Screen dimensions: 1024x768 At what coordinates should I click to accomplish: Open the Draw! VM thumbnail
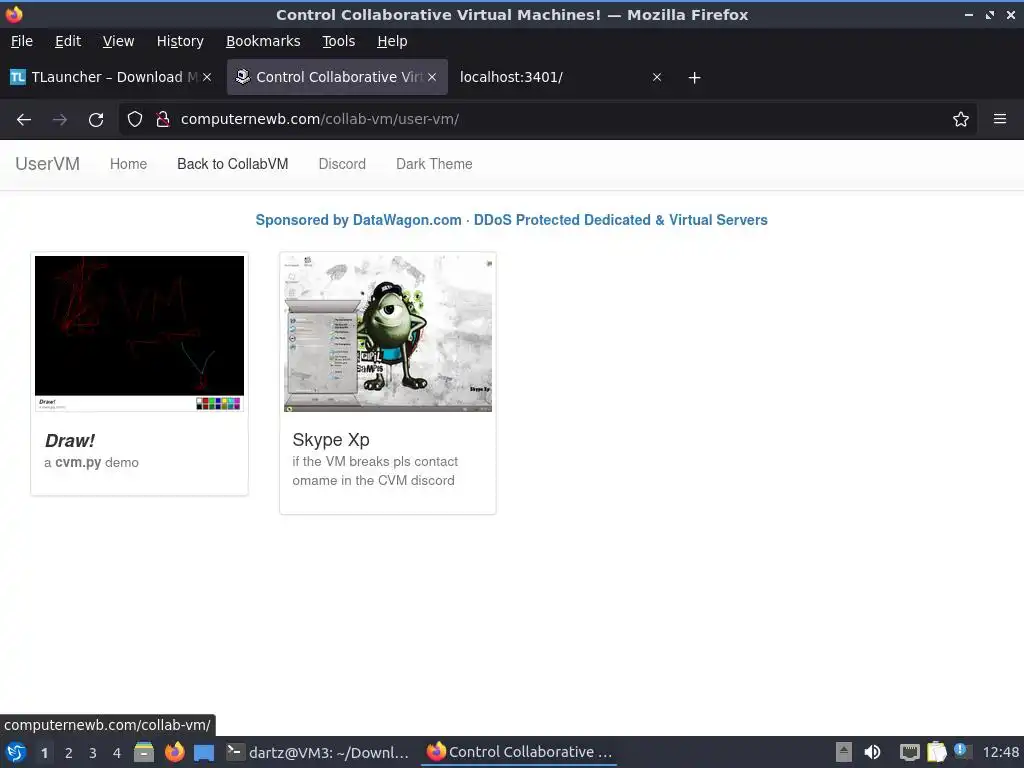(139, 333)
